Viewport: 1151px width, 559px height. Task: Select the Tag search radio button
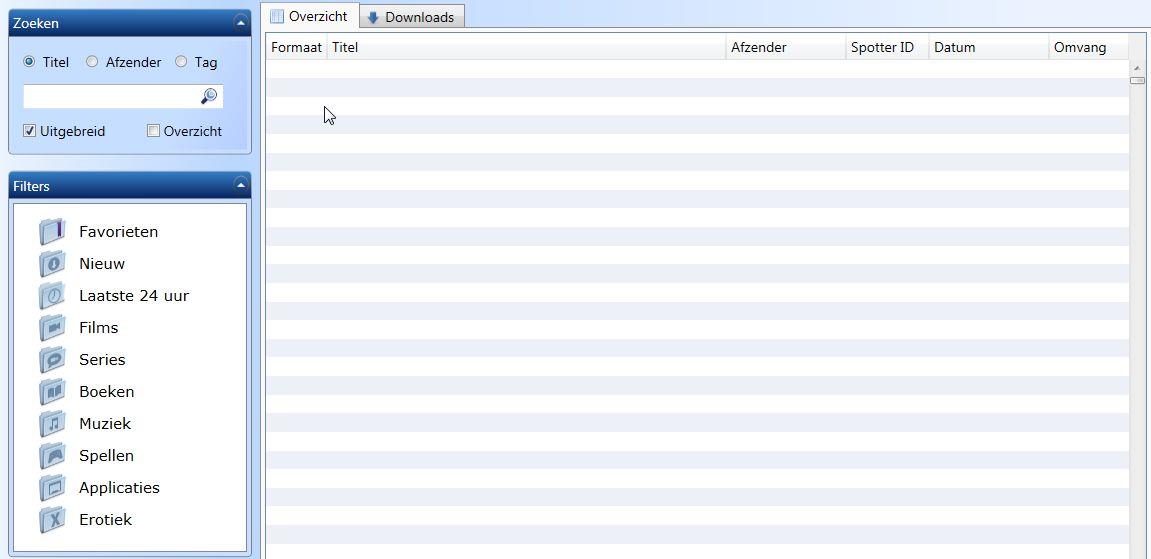tap(181, 62)
